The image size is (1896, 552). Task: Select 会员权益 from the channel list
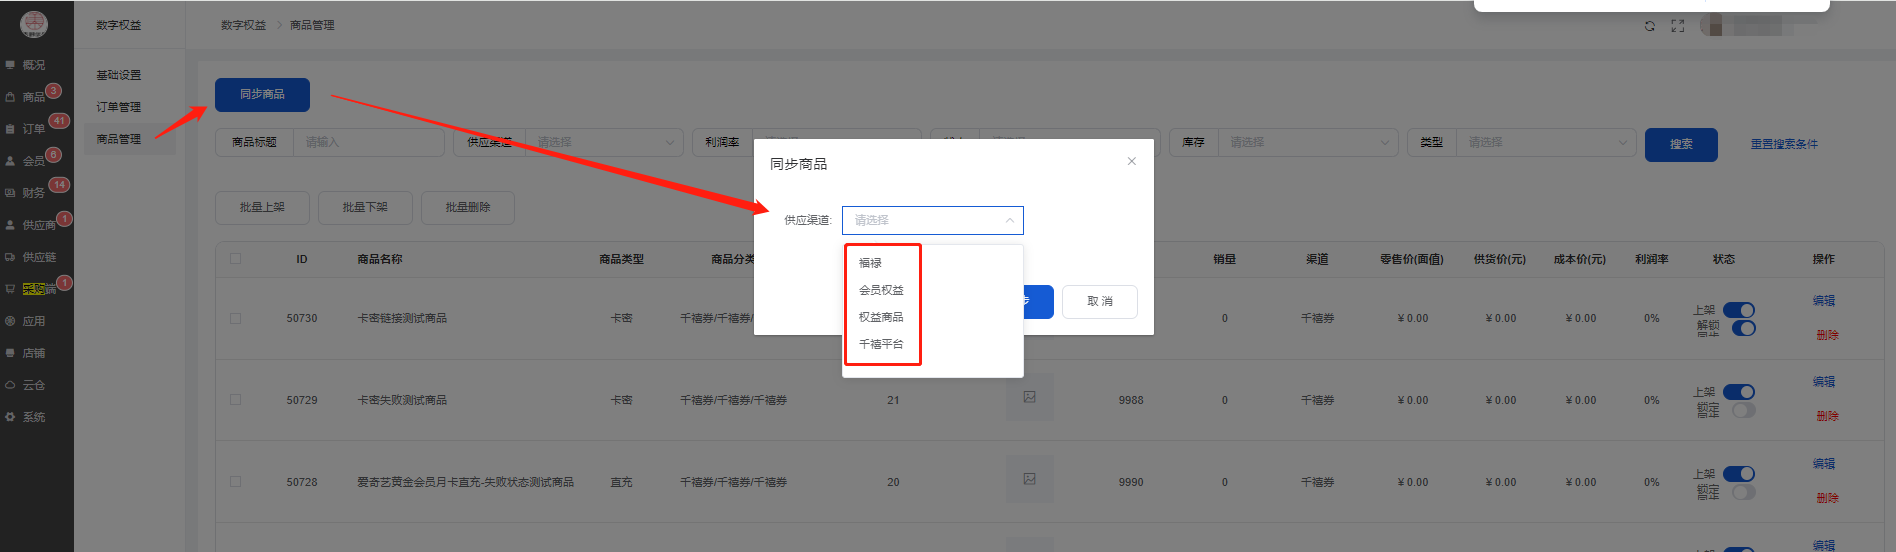pos(881,290)
